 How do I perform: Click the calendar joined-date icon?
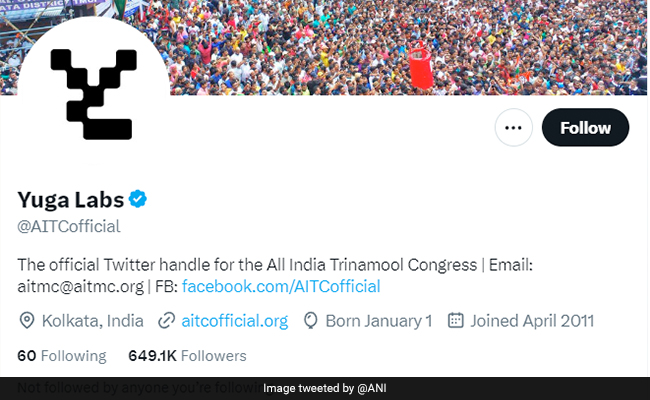tap(456, 321)
